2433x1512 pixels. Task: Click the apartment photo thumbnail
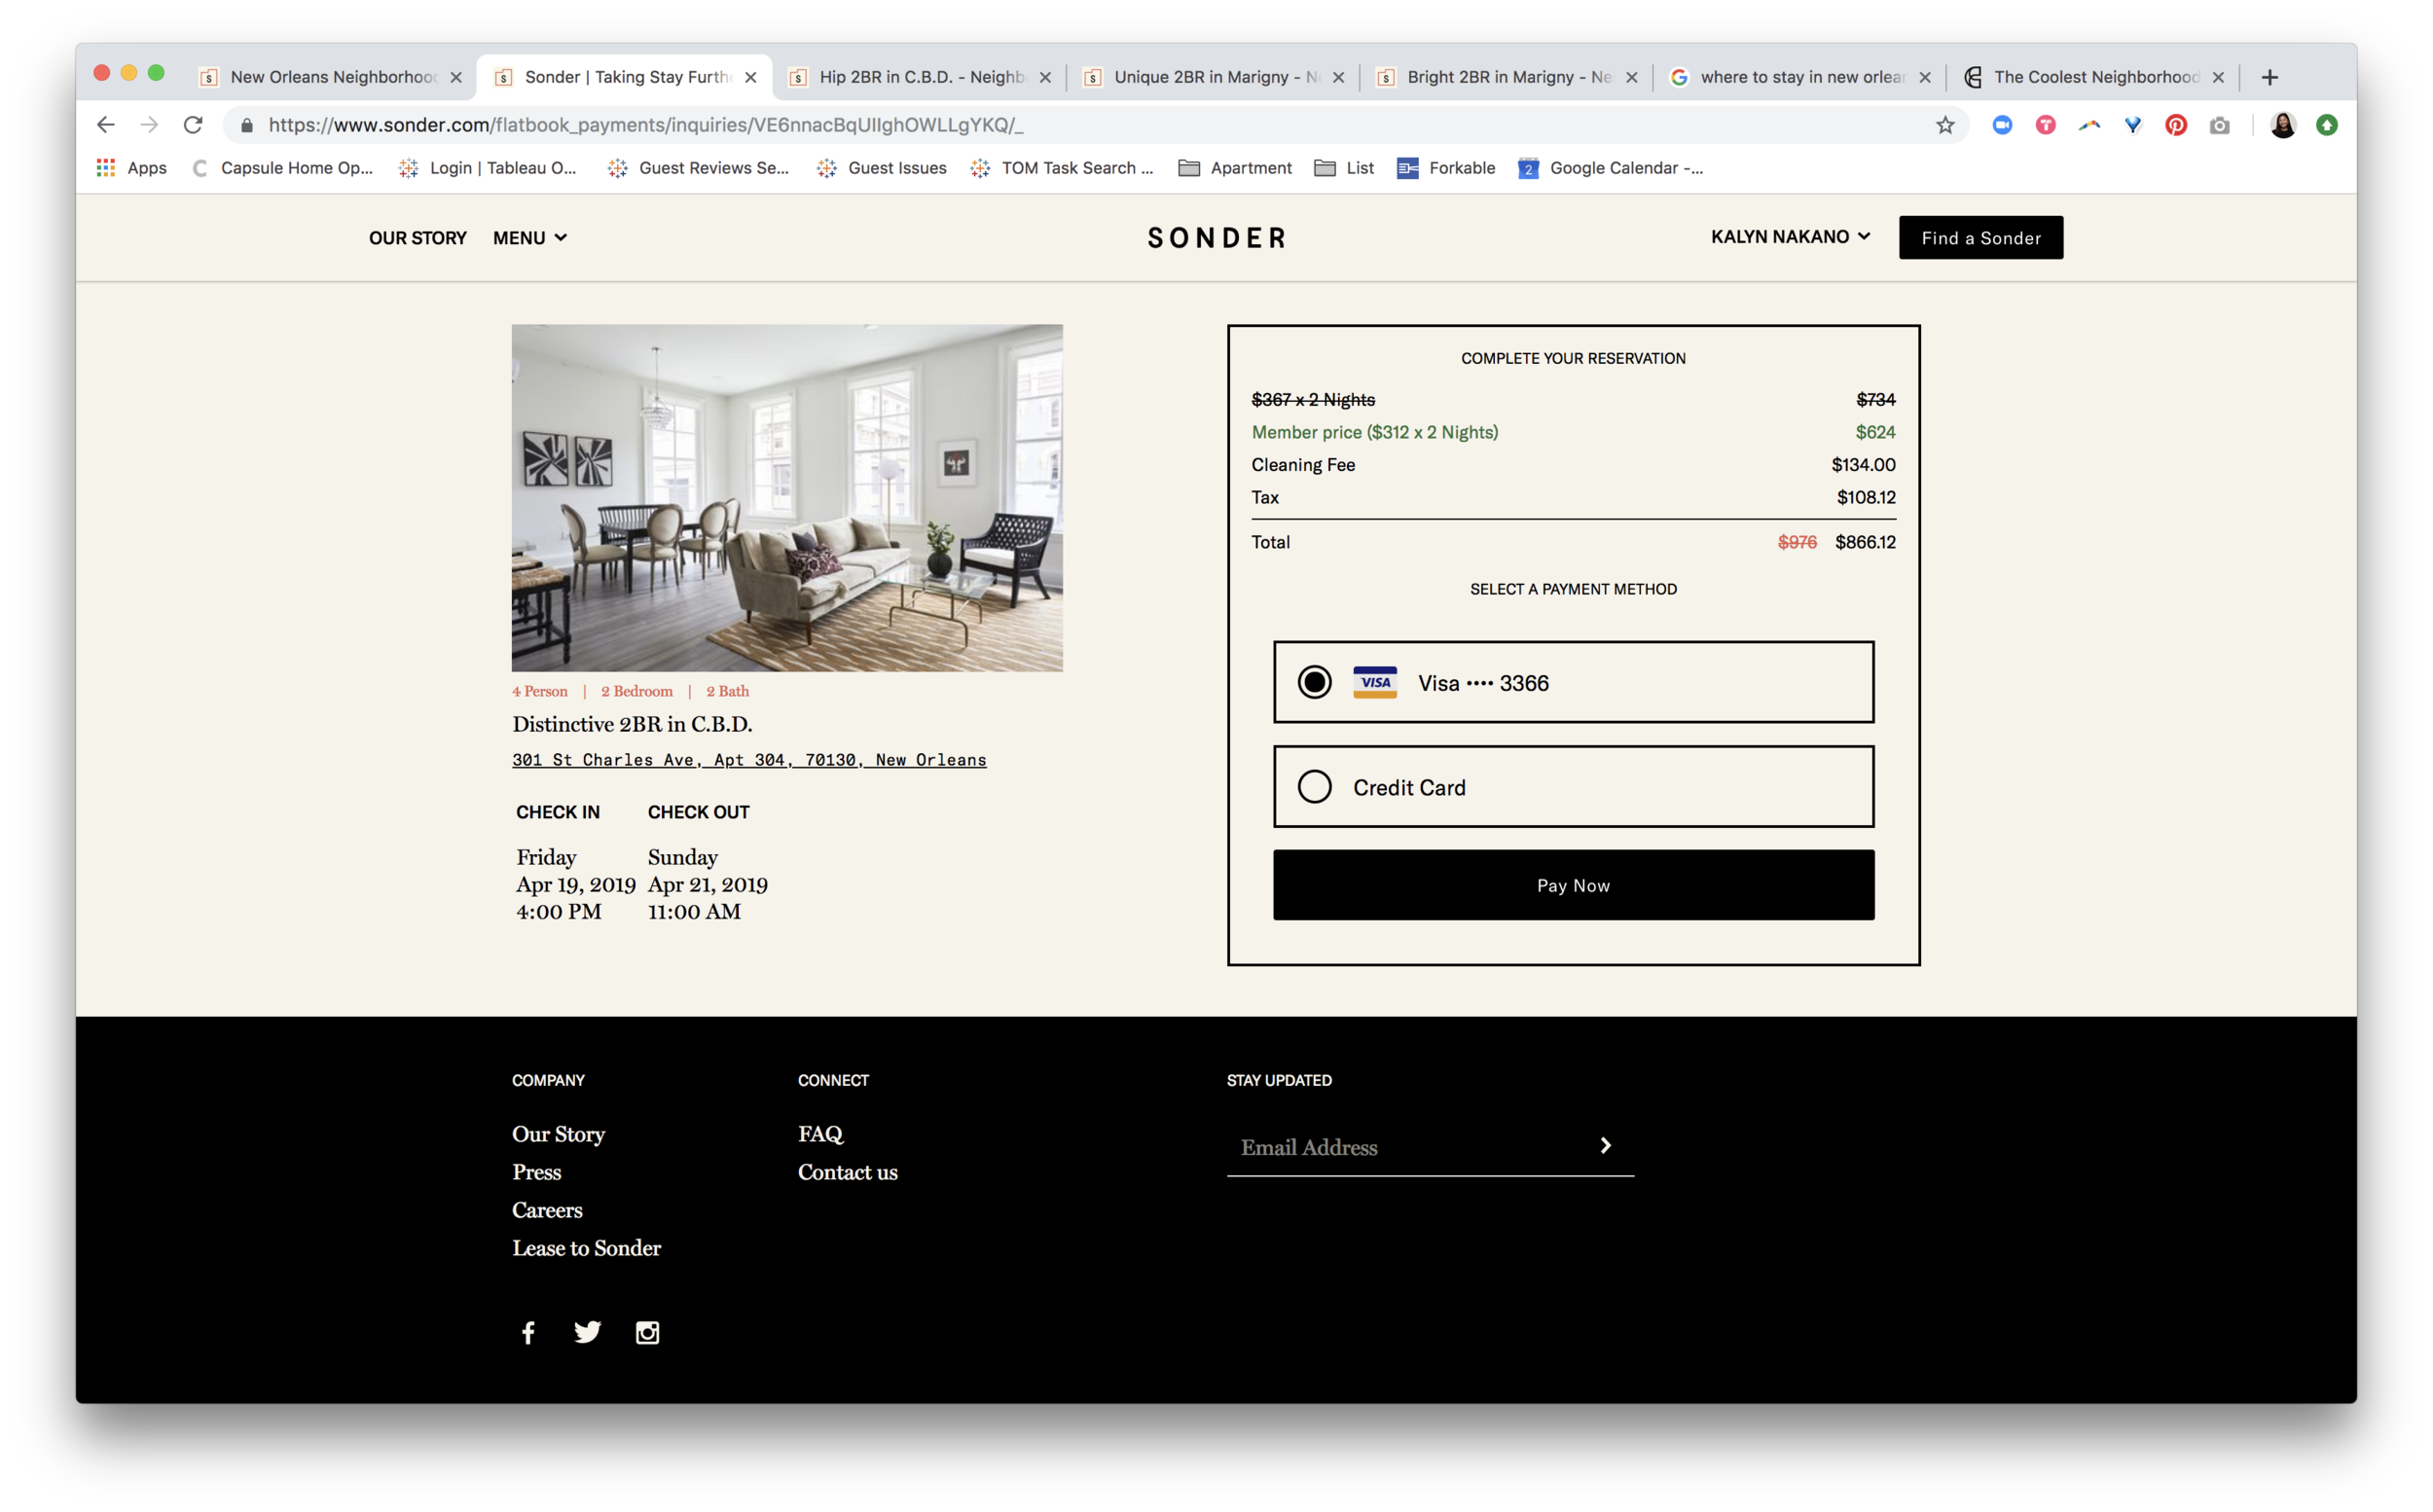click(x=787, y=497)
